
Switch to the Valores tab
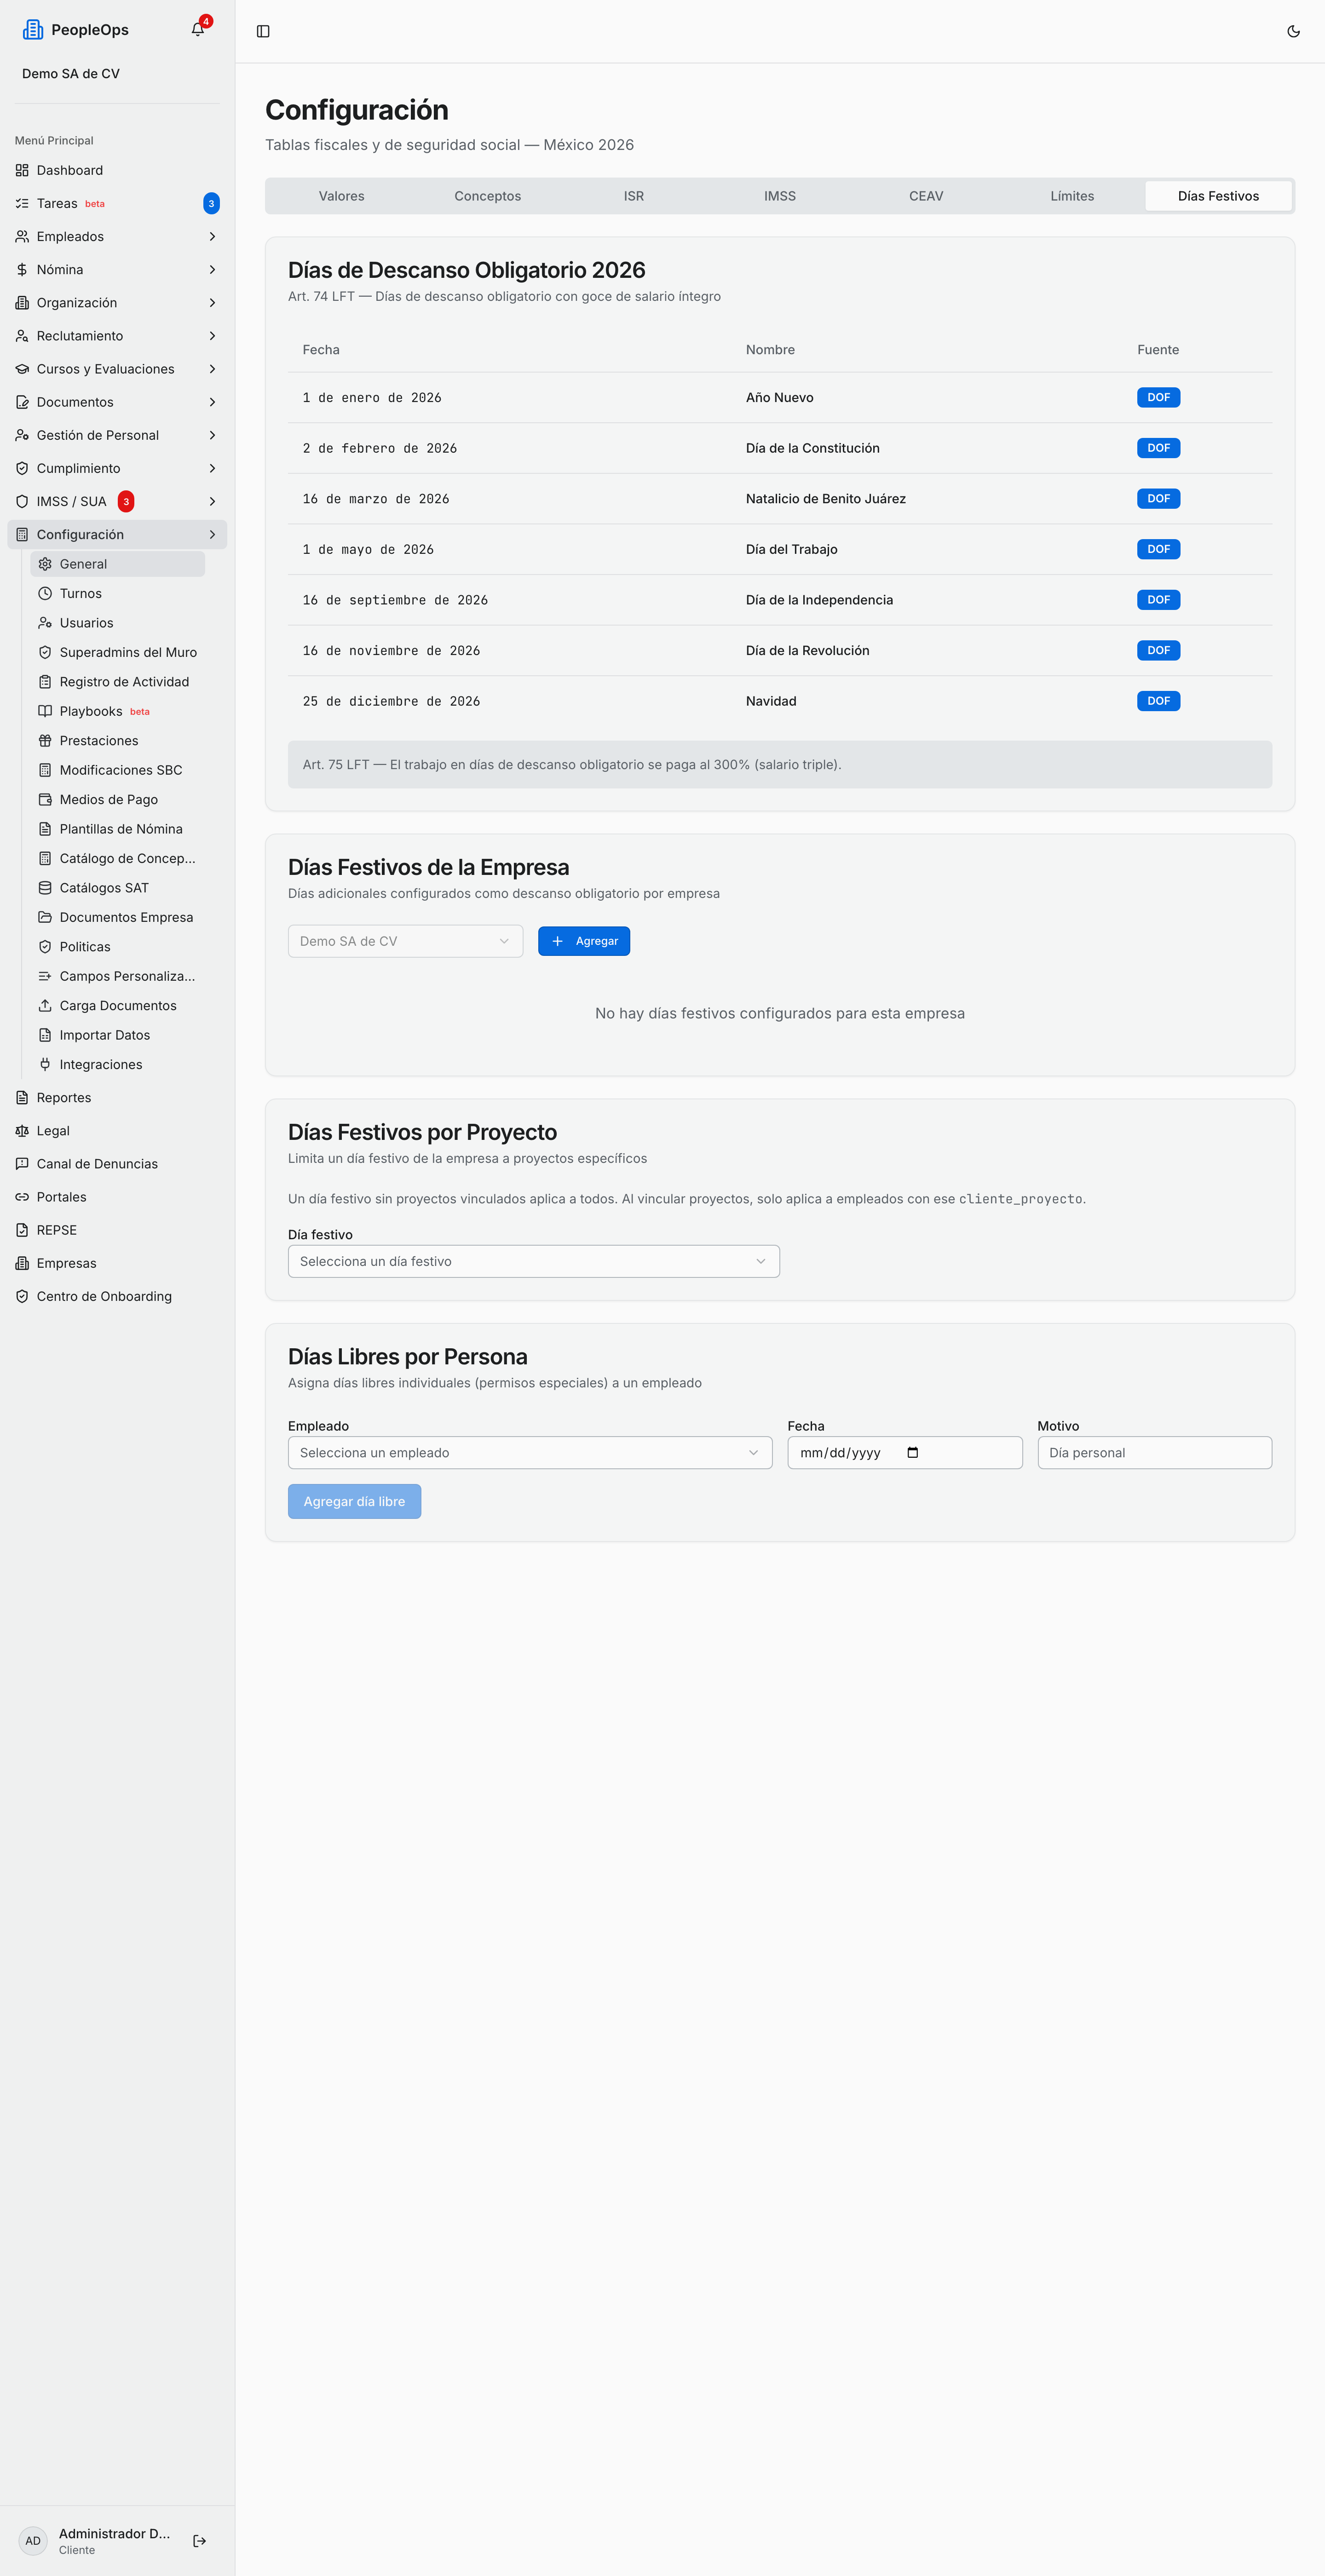pos(342,196)
